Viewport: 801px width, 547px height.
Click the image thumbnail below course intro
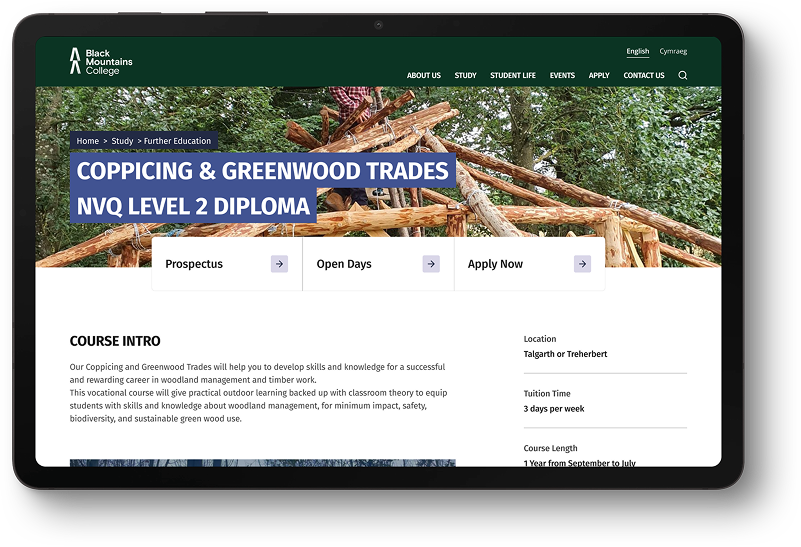click(x=262, y=463)
